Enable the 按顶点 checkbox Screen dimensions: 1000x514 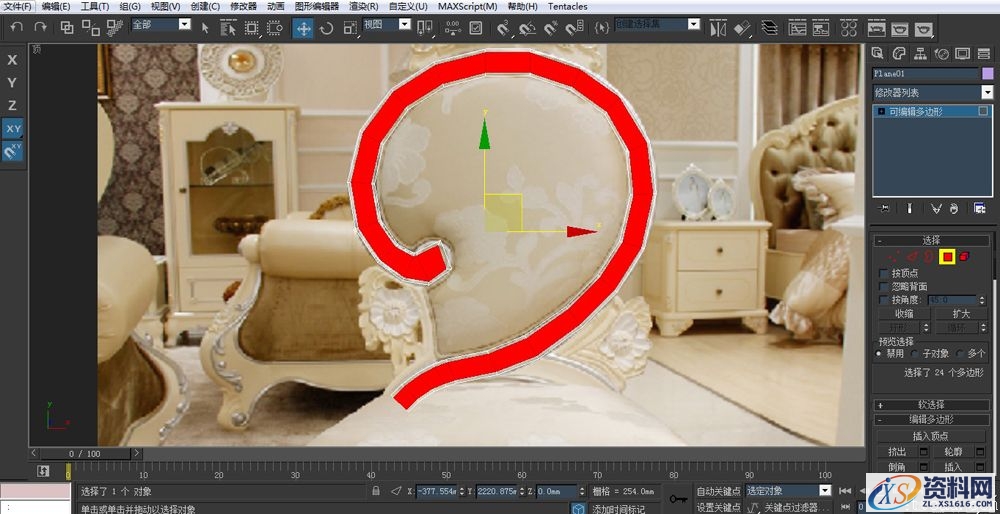point(883,273)
